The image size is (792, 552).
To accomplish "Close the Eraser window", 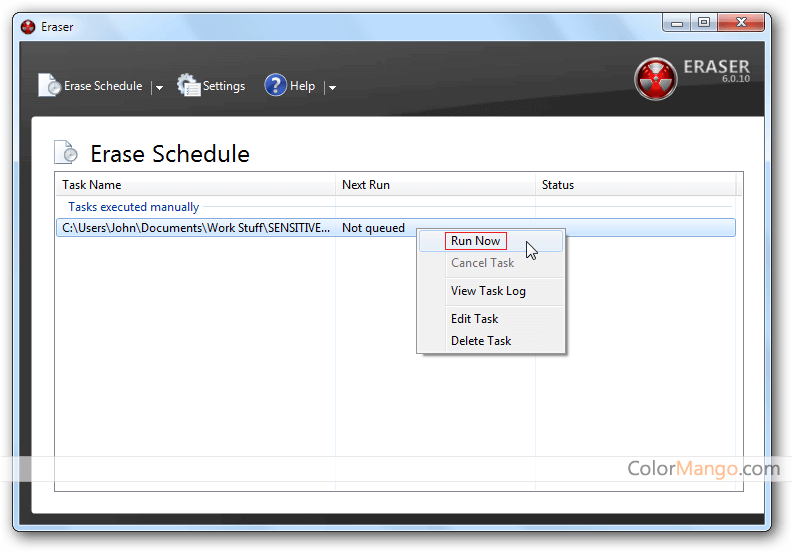I will point(743,22).
